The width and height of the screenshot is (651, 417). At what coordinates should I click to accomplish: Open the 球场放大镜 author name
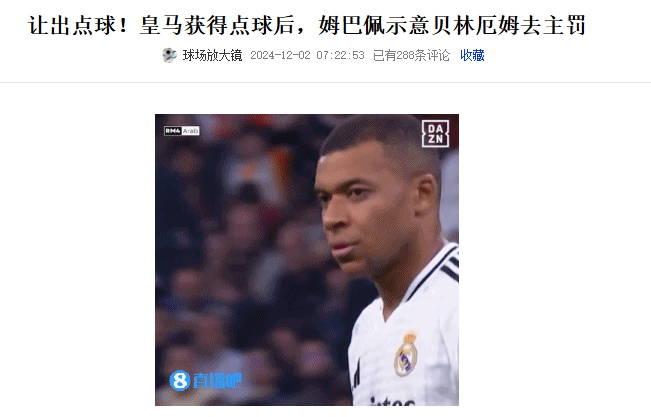pyautogui.click(x=212, y=55)
